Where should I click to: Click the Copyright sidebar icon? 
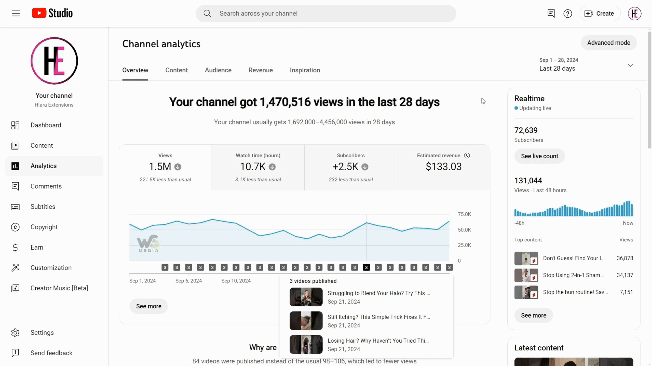coord(15,227)
